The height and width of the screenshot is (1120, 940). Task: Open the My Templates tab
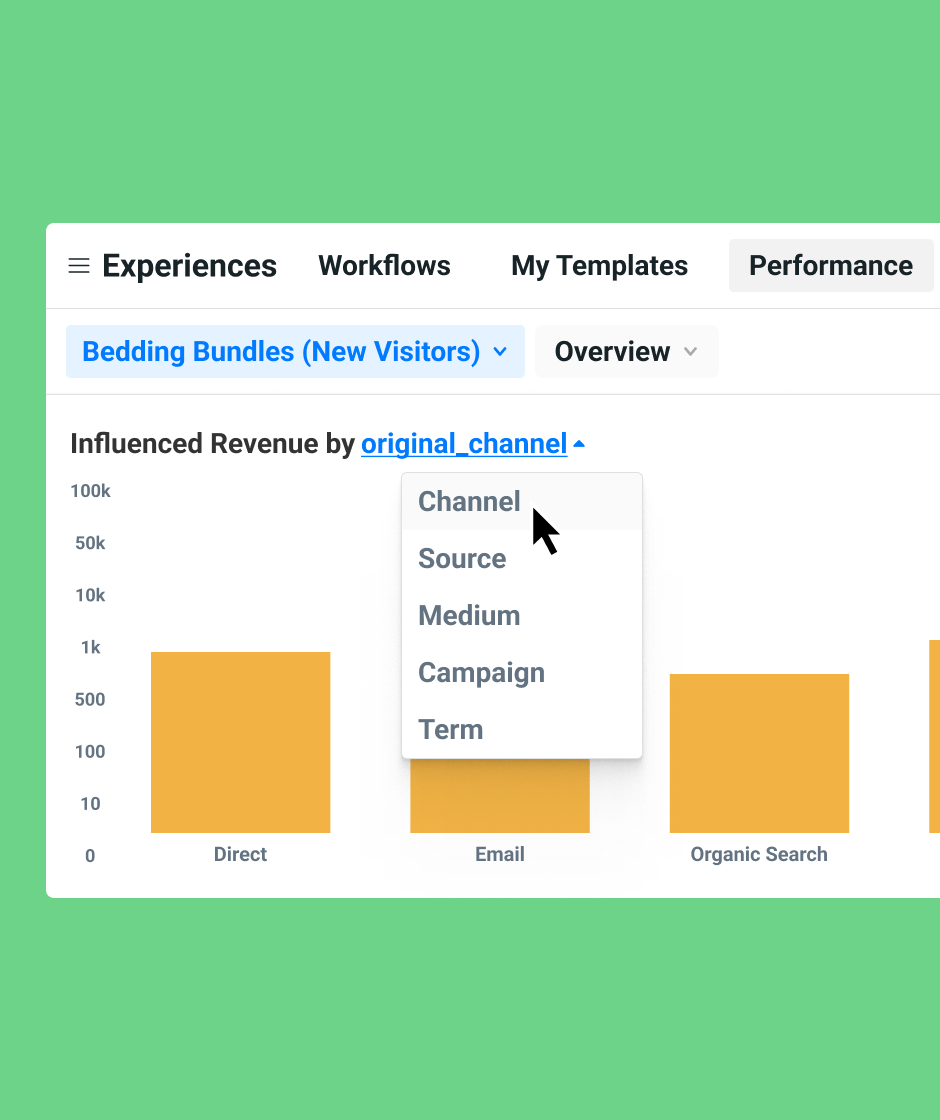click(599, 266)
